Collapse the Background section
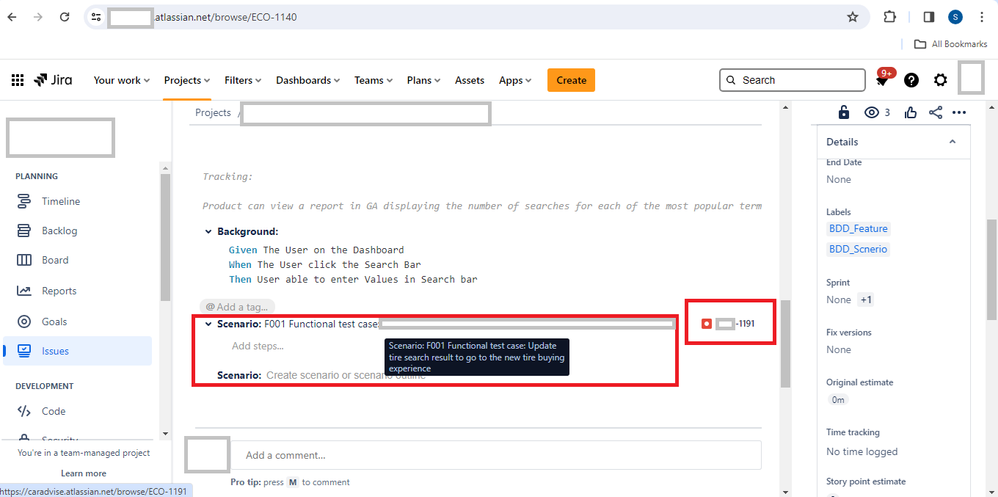This screenshot has height=497, width=998. [209, 232]
